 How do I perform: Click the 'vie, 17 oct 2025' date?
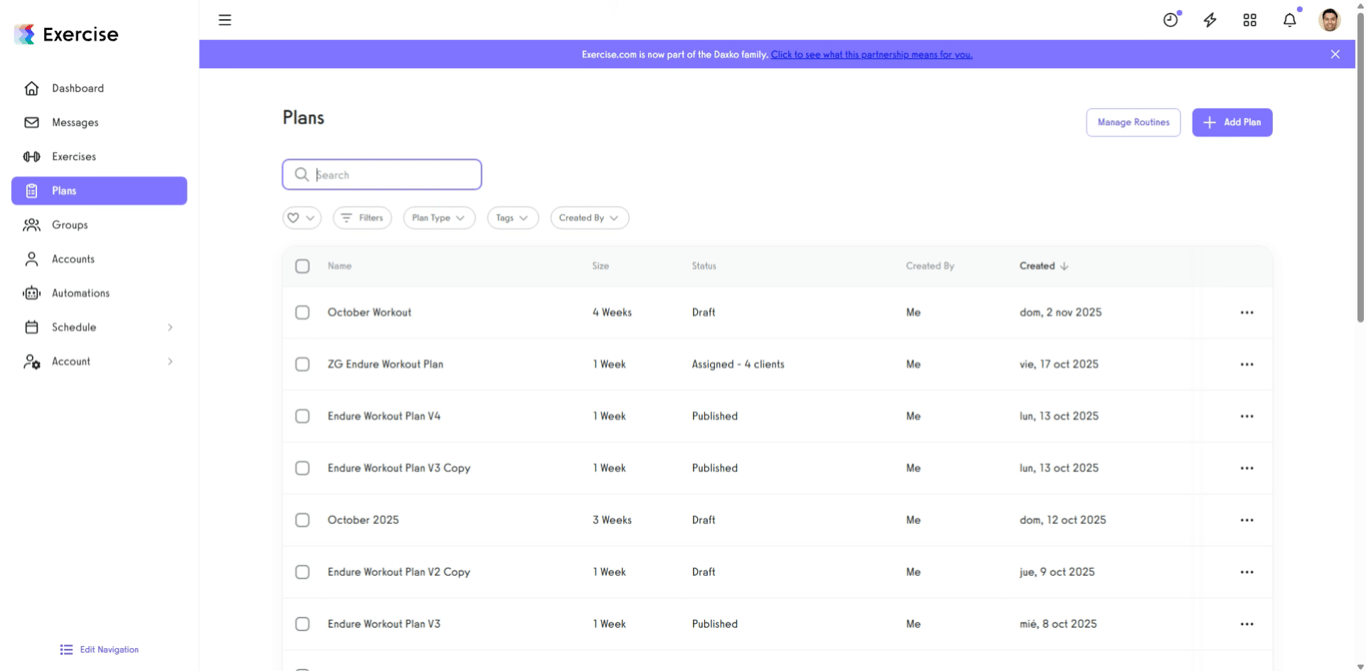[x=1059, y=364]
